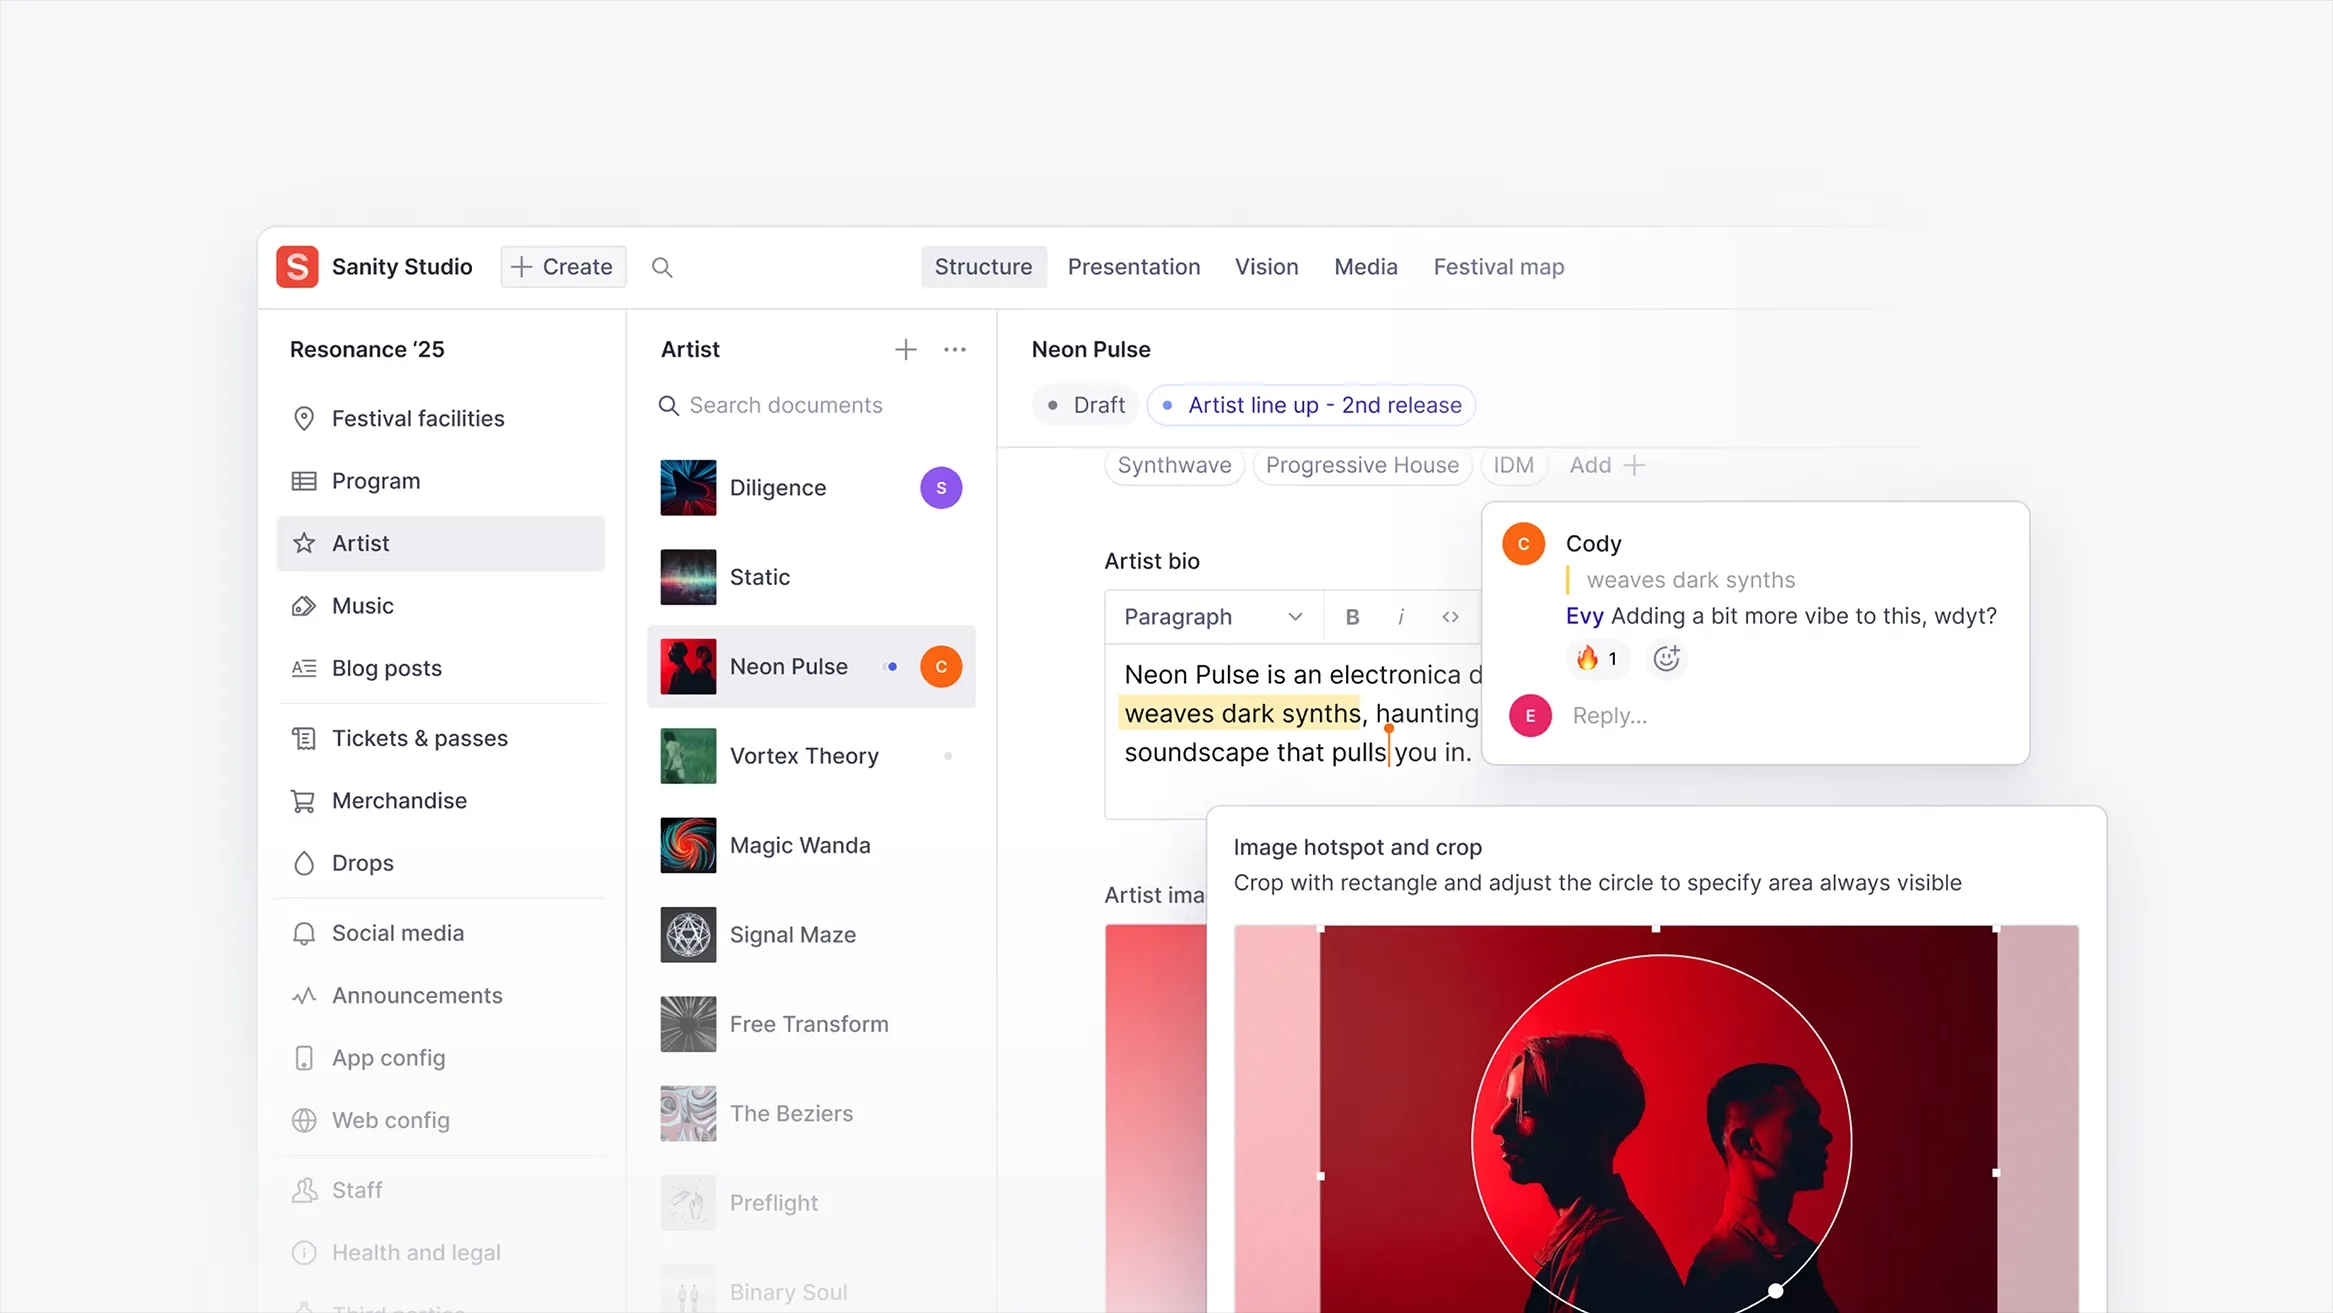Click the Program table icon
2333x1313 pixels.
pos(304,481)
